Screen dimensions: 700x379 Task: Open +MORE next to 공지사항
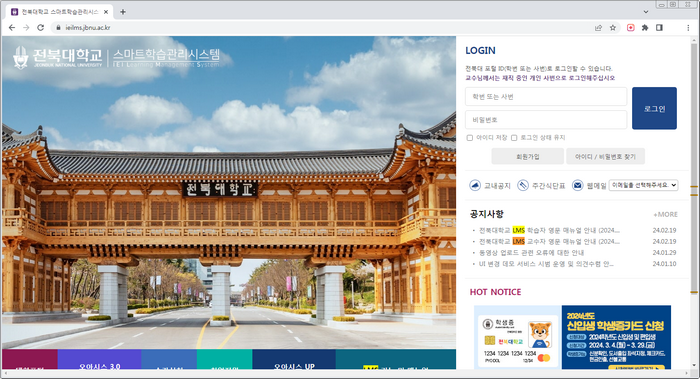666,215
